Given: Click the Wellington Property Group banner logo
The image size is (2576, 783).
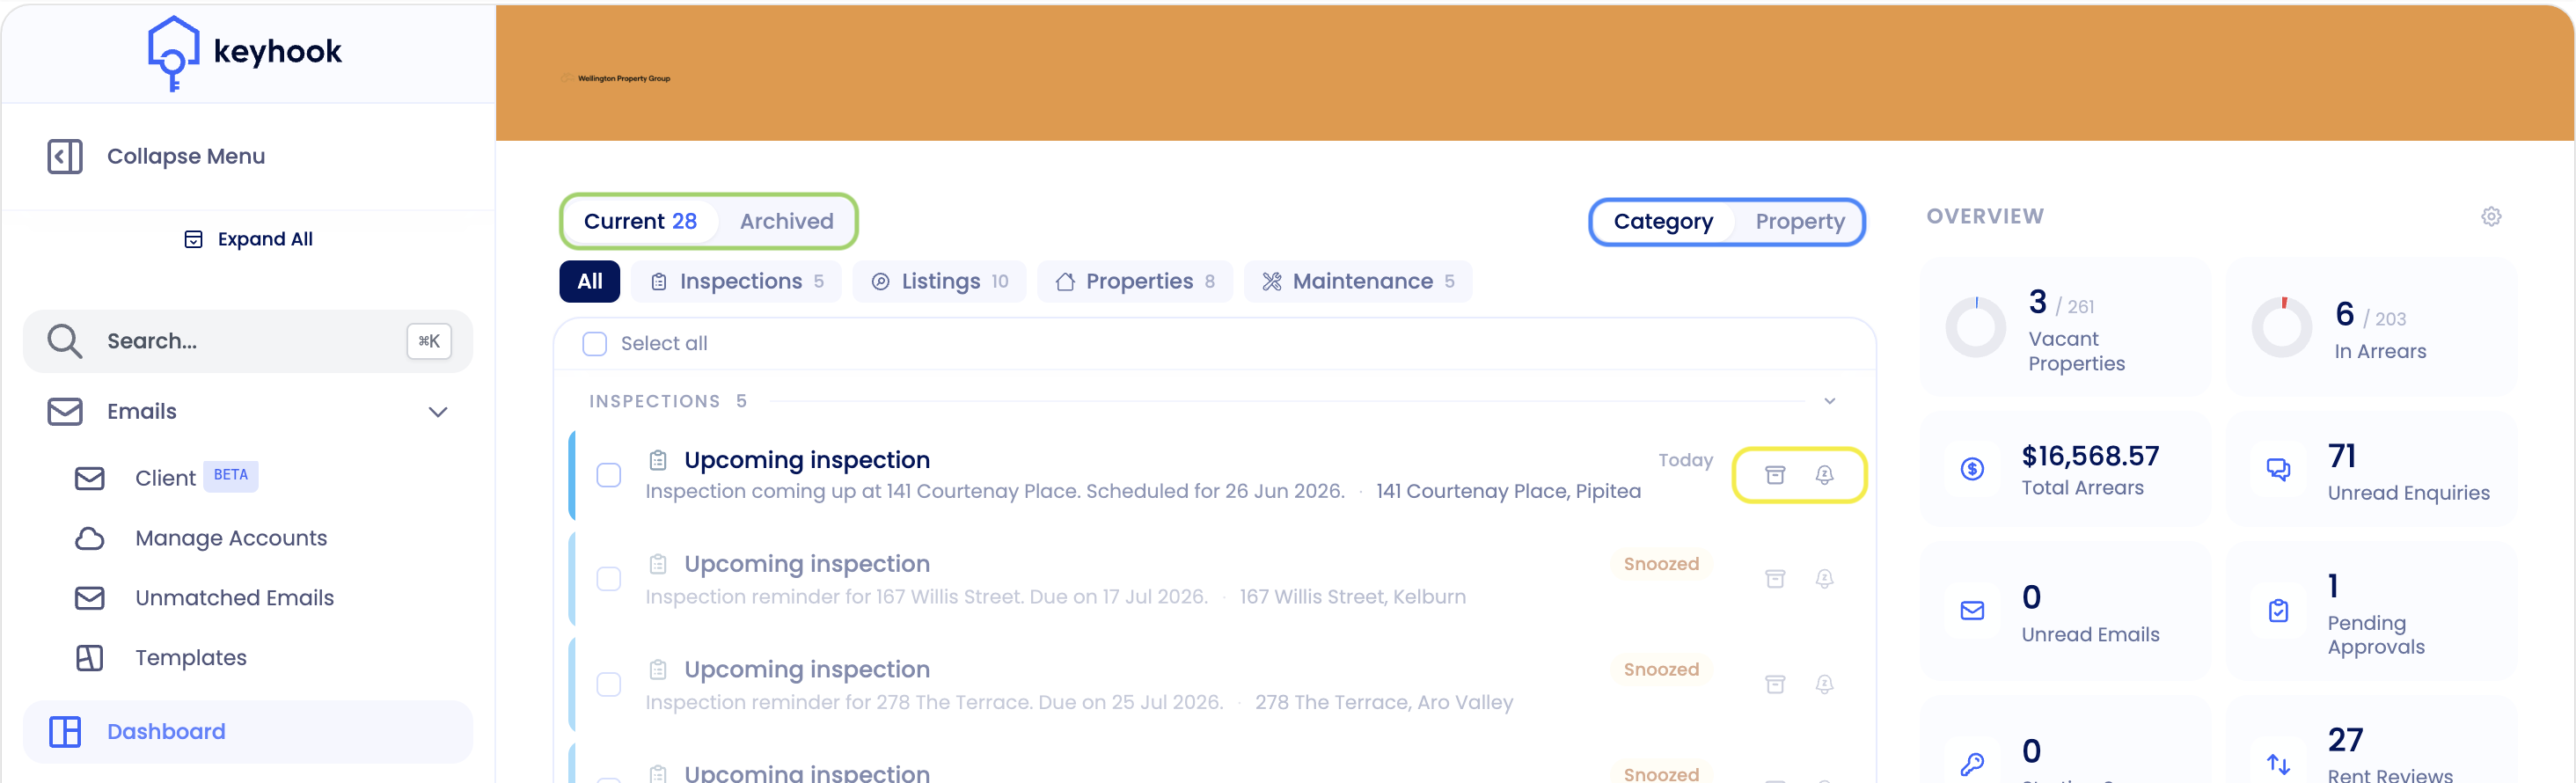Looking at the screenshot, I should 616,78.
